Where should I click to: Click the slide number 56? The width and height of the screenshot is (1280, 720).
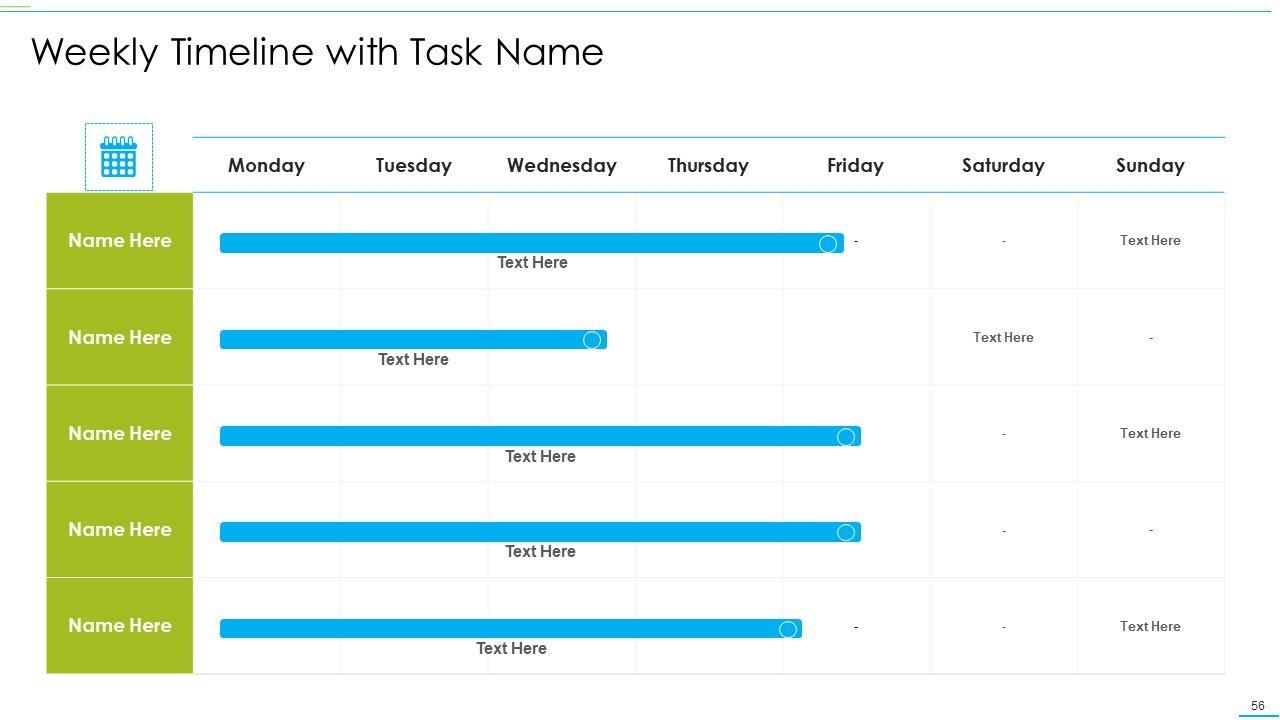point(1257,706)
